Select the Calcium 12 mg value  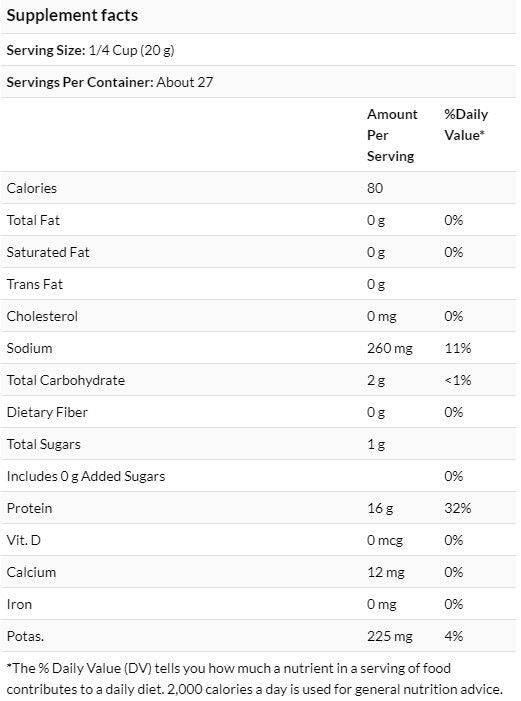tap(385, 572)
